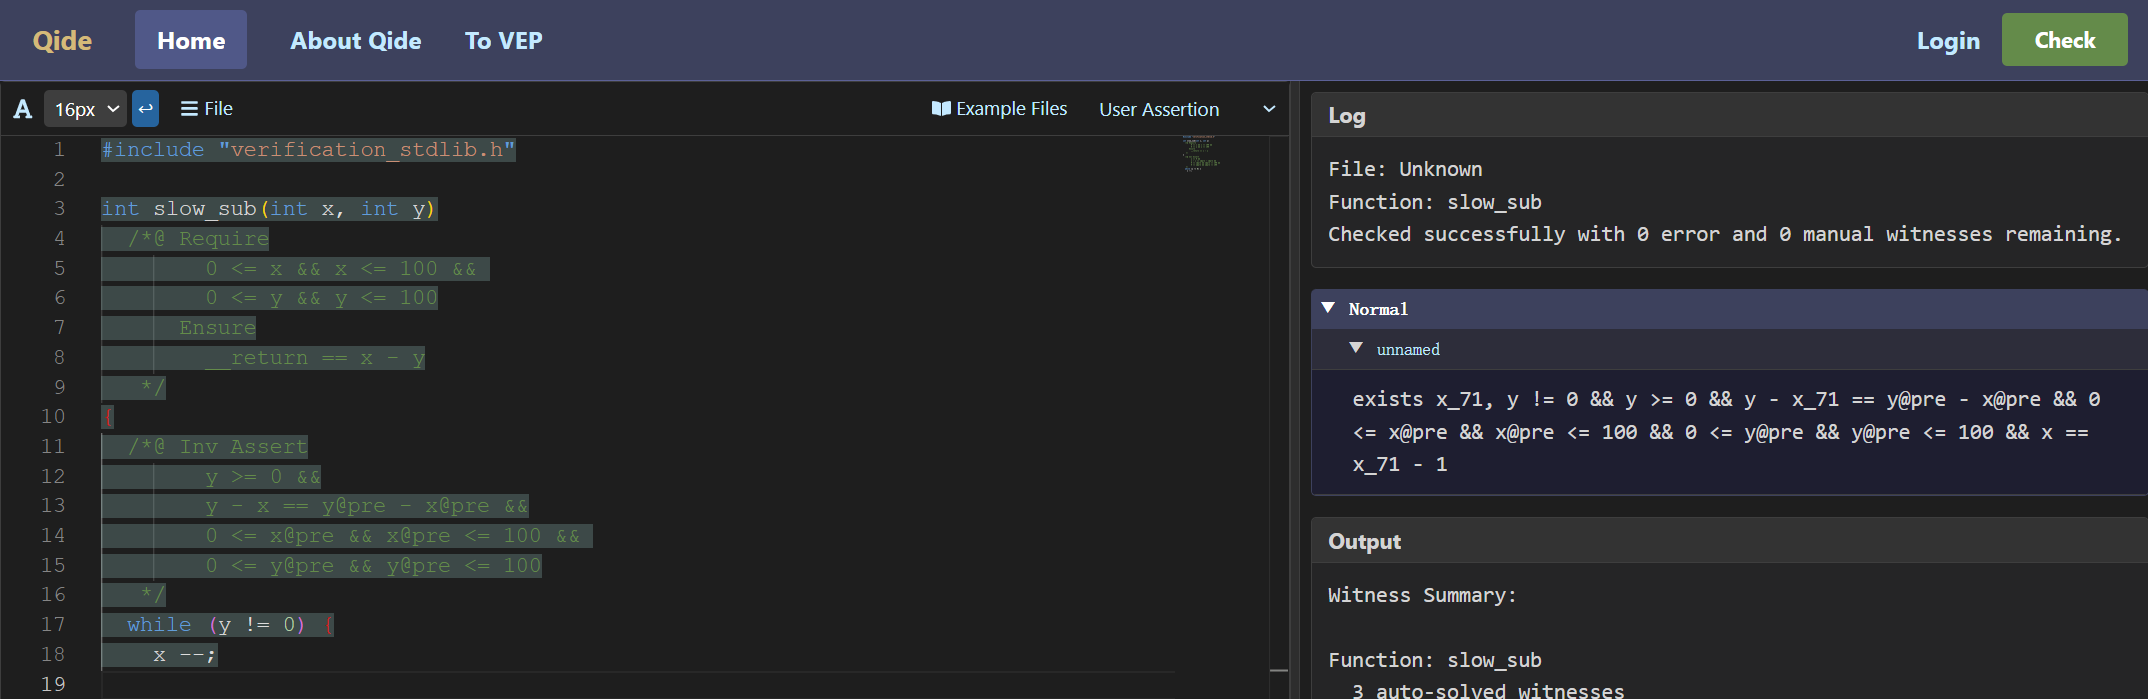The image size is (2148, 699).
Task: Go to About Qide page
Action: (355, 41)
